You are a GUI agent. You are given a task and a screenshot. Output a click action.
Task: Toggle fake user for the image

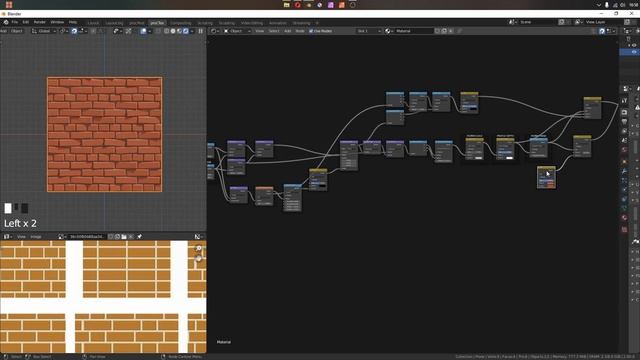click(111, 237)
